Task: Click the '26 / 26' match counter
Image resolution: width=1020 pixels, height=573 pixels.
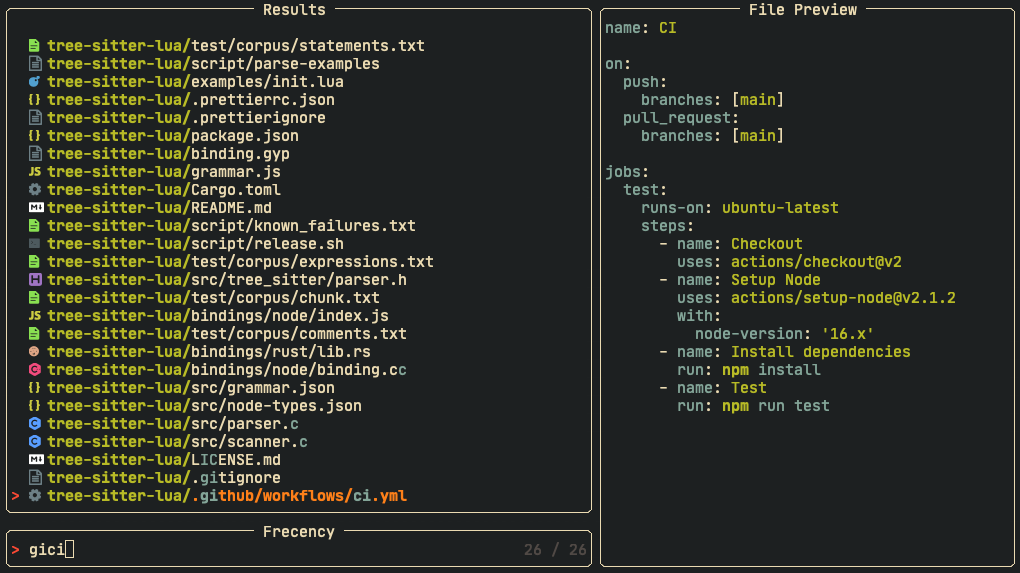Action: click(555, 550)
